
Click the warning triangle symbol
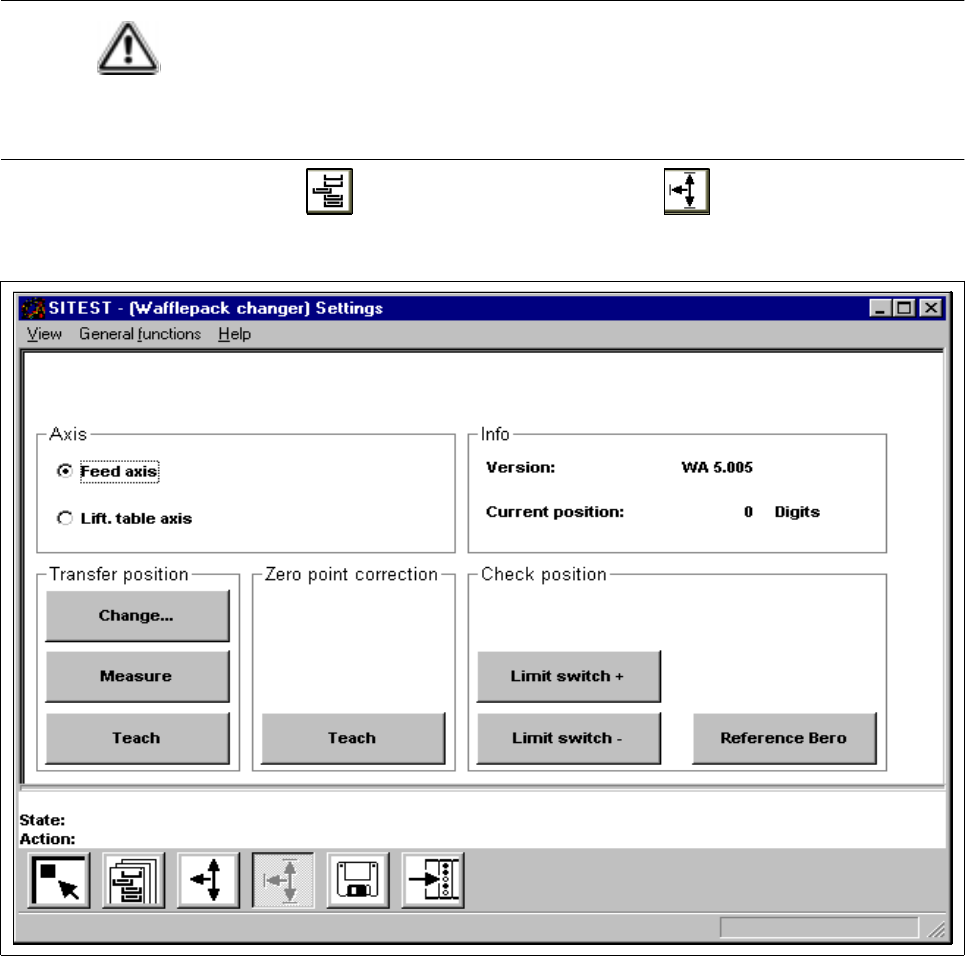click(128, 48)
